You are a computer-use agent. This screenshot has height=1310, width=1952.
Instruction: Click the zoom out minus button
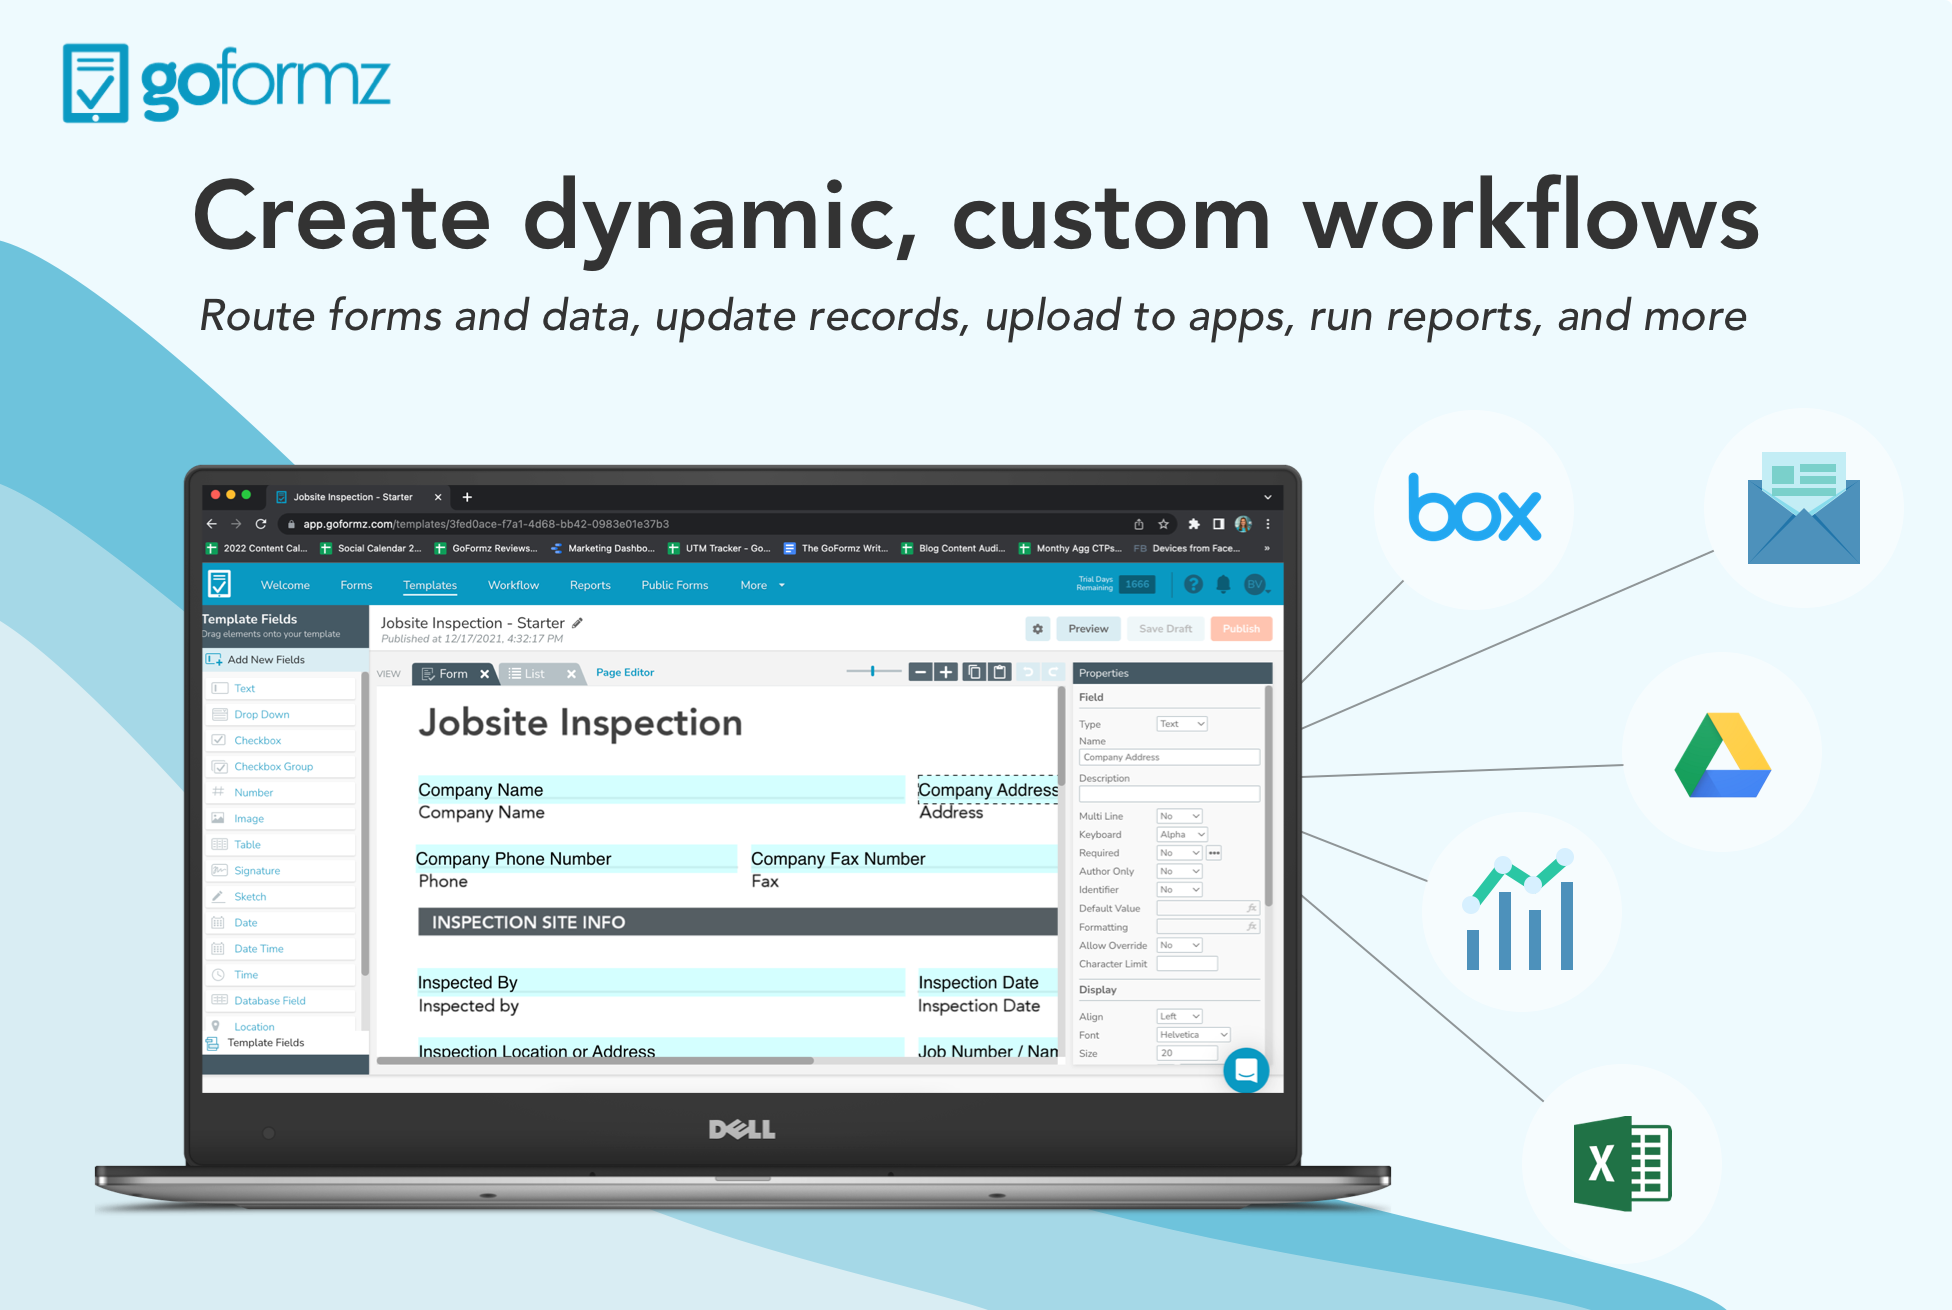point(920,672)
